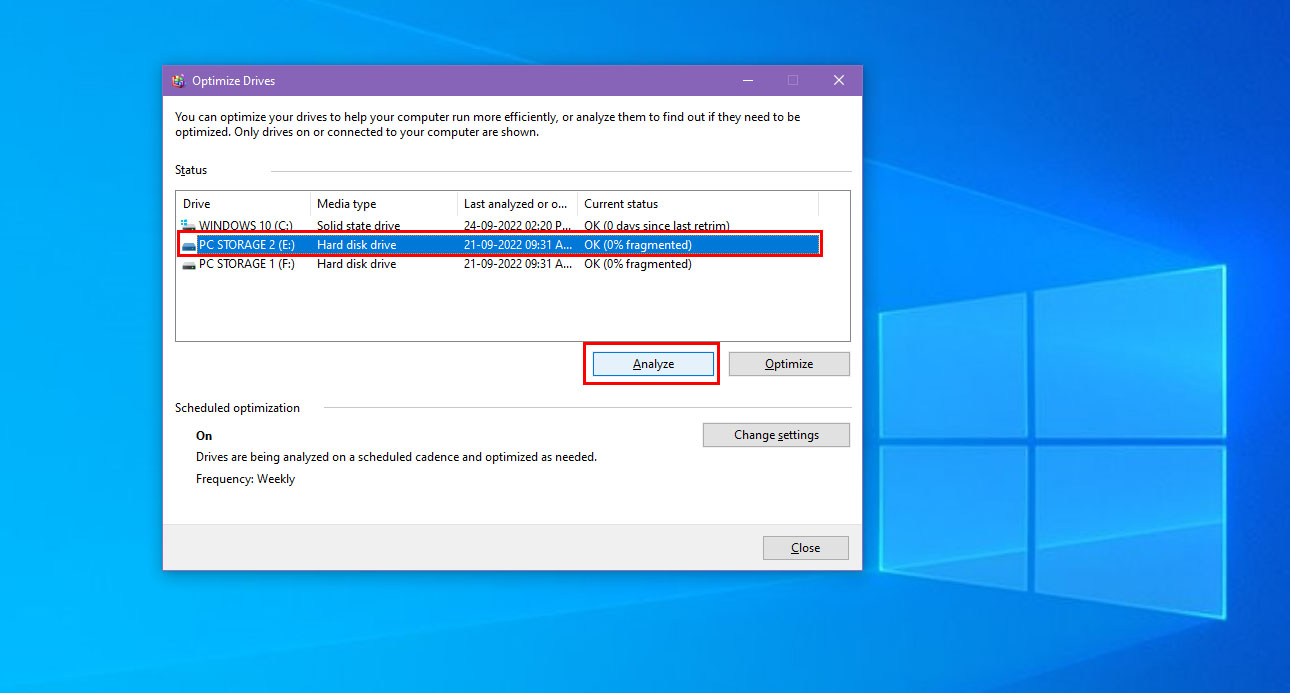The height and width of the screenshot is (693, 1290).
Task: Click Solid state drive media type cell
Action: 358,226
